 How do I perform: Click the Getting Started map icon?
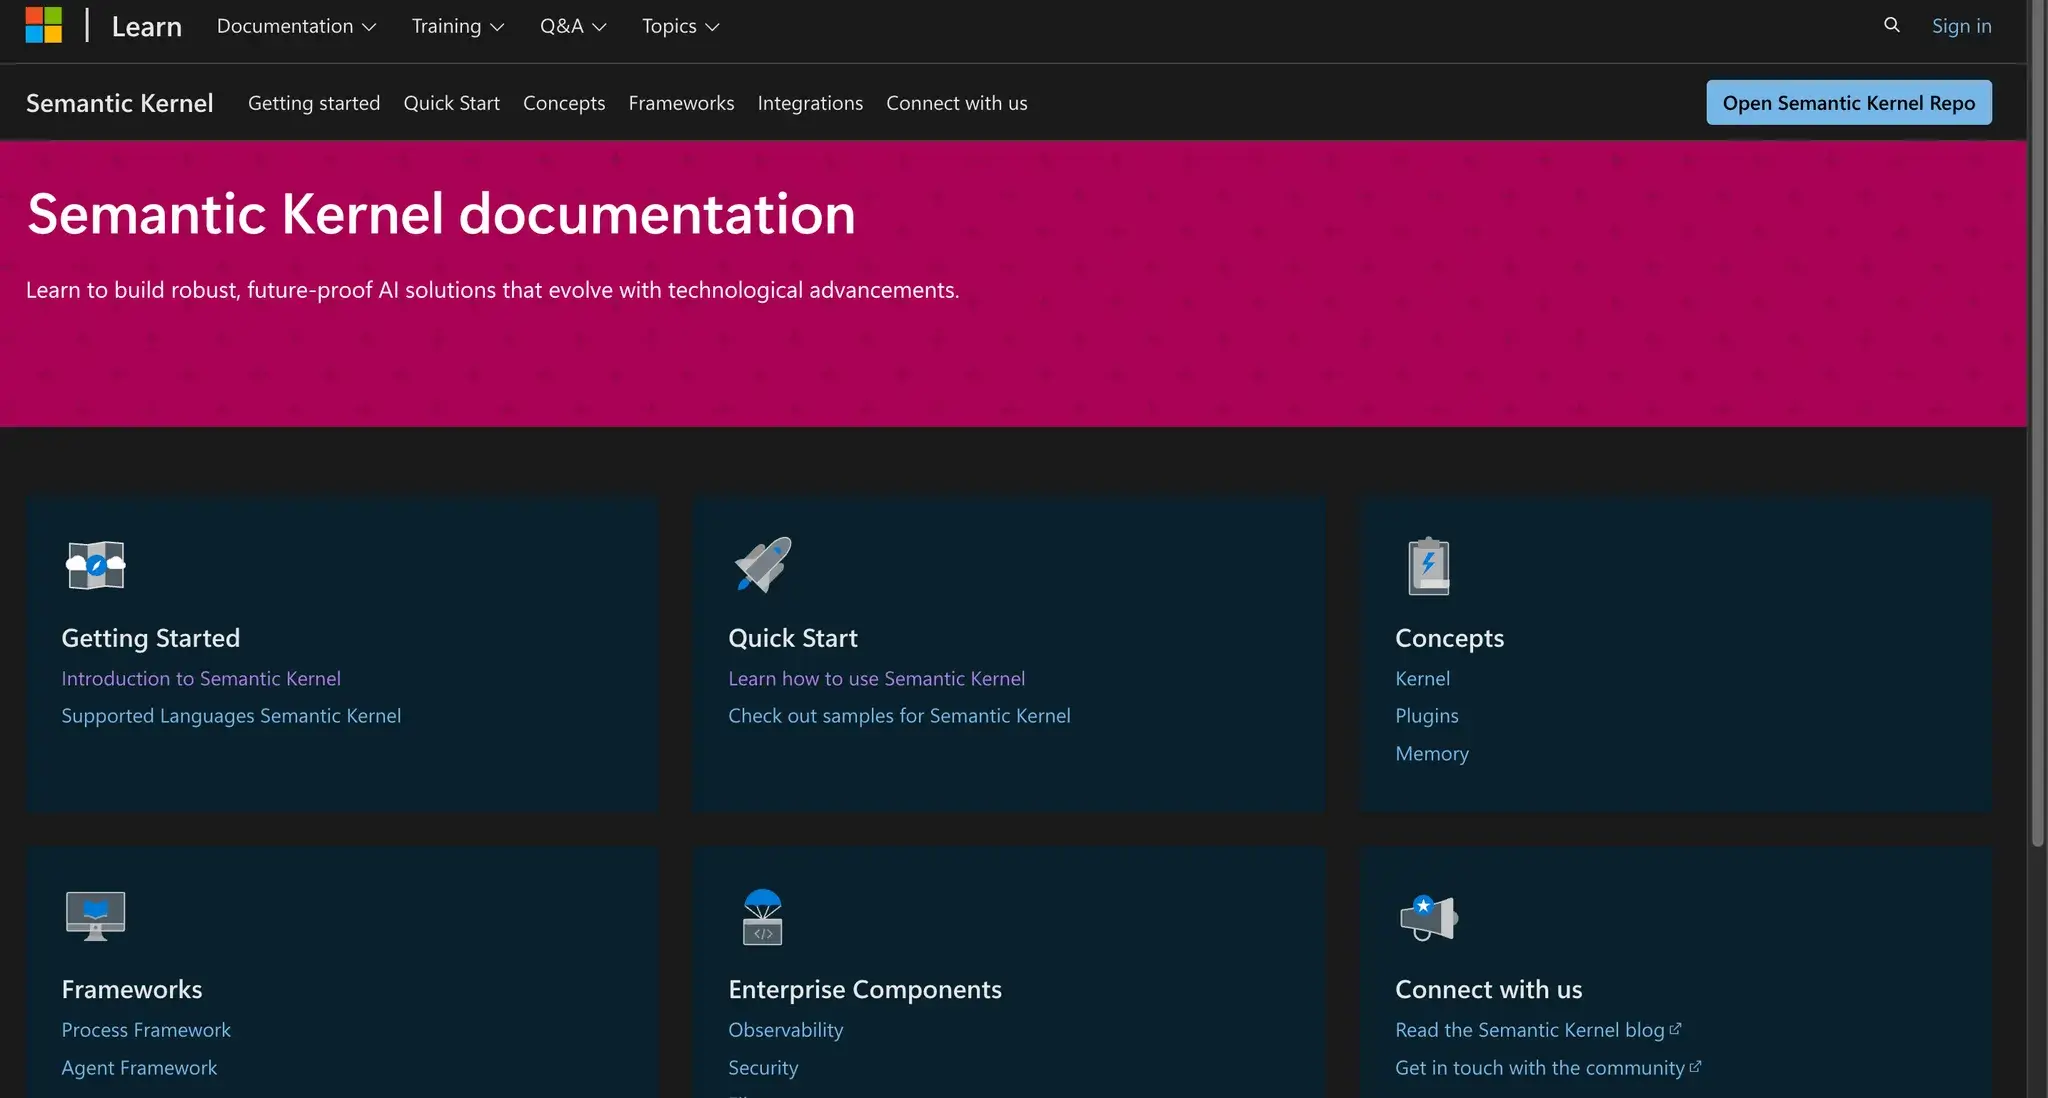95,565
